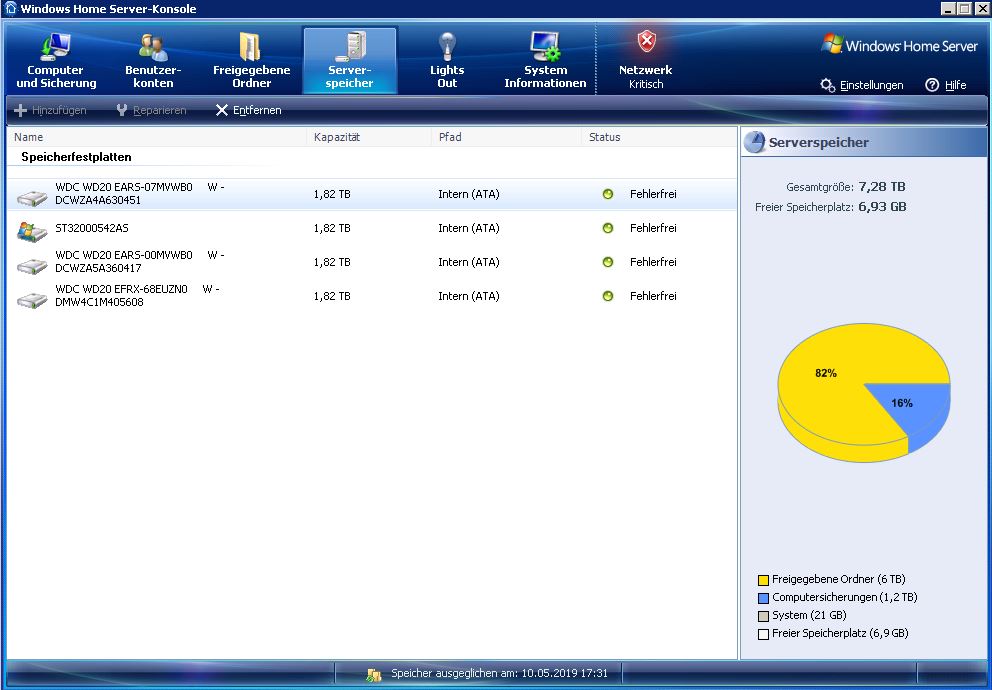
Task: Click the system drive icon for ST32000542AS
Action: [x=32, y=231]
